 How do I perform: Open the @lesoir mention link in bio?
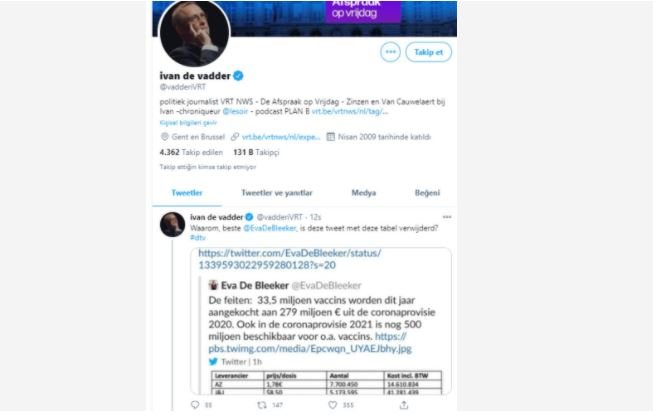tap(235, 112)
